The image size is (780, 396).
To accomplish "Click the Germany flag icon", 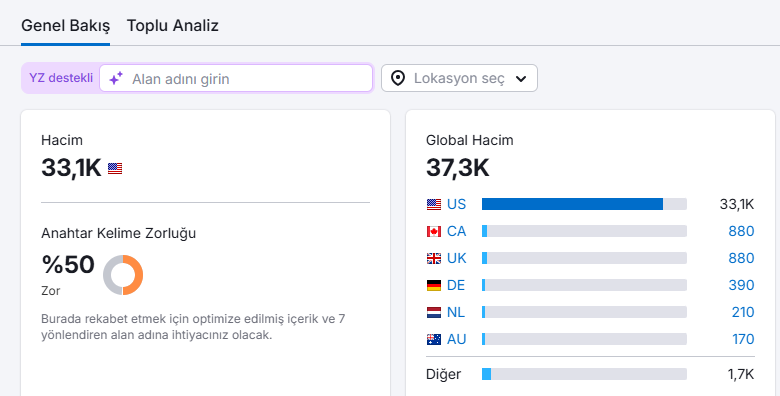I will (x=434, y=285).
